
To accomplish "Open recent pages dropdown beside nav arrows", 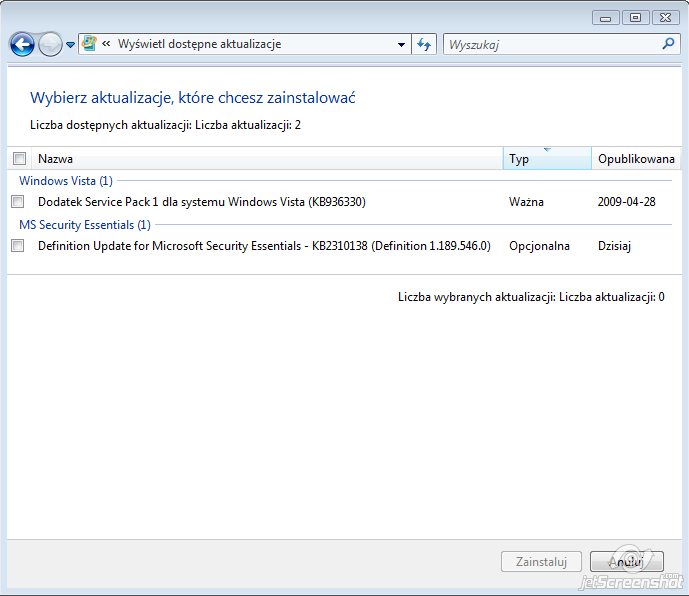I will pos(70,45).
